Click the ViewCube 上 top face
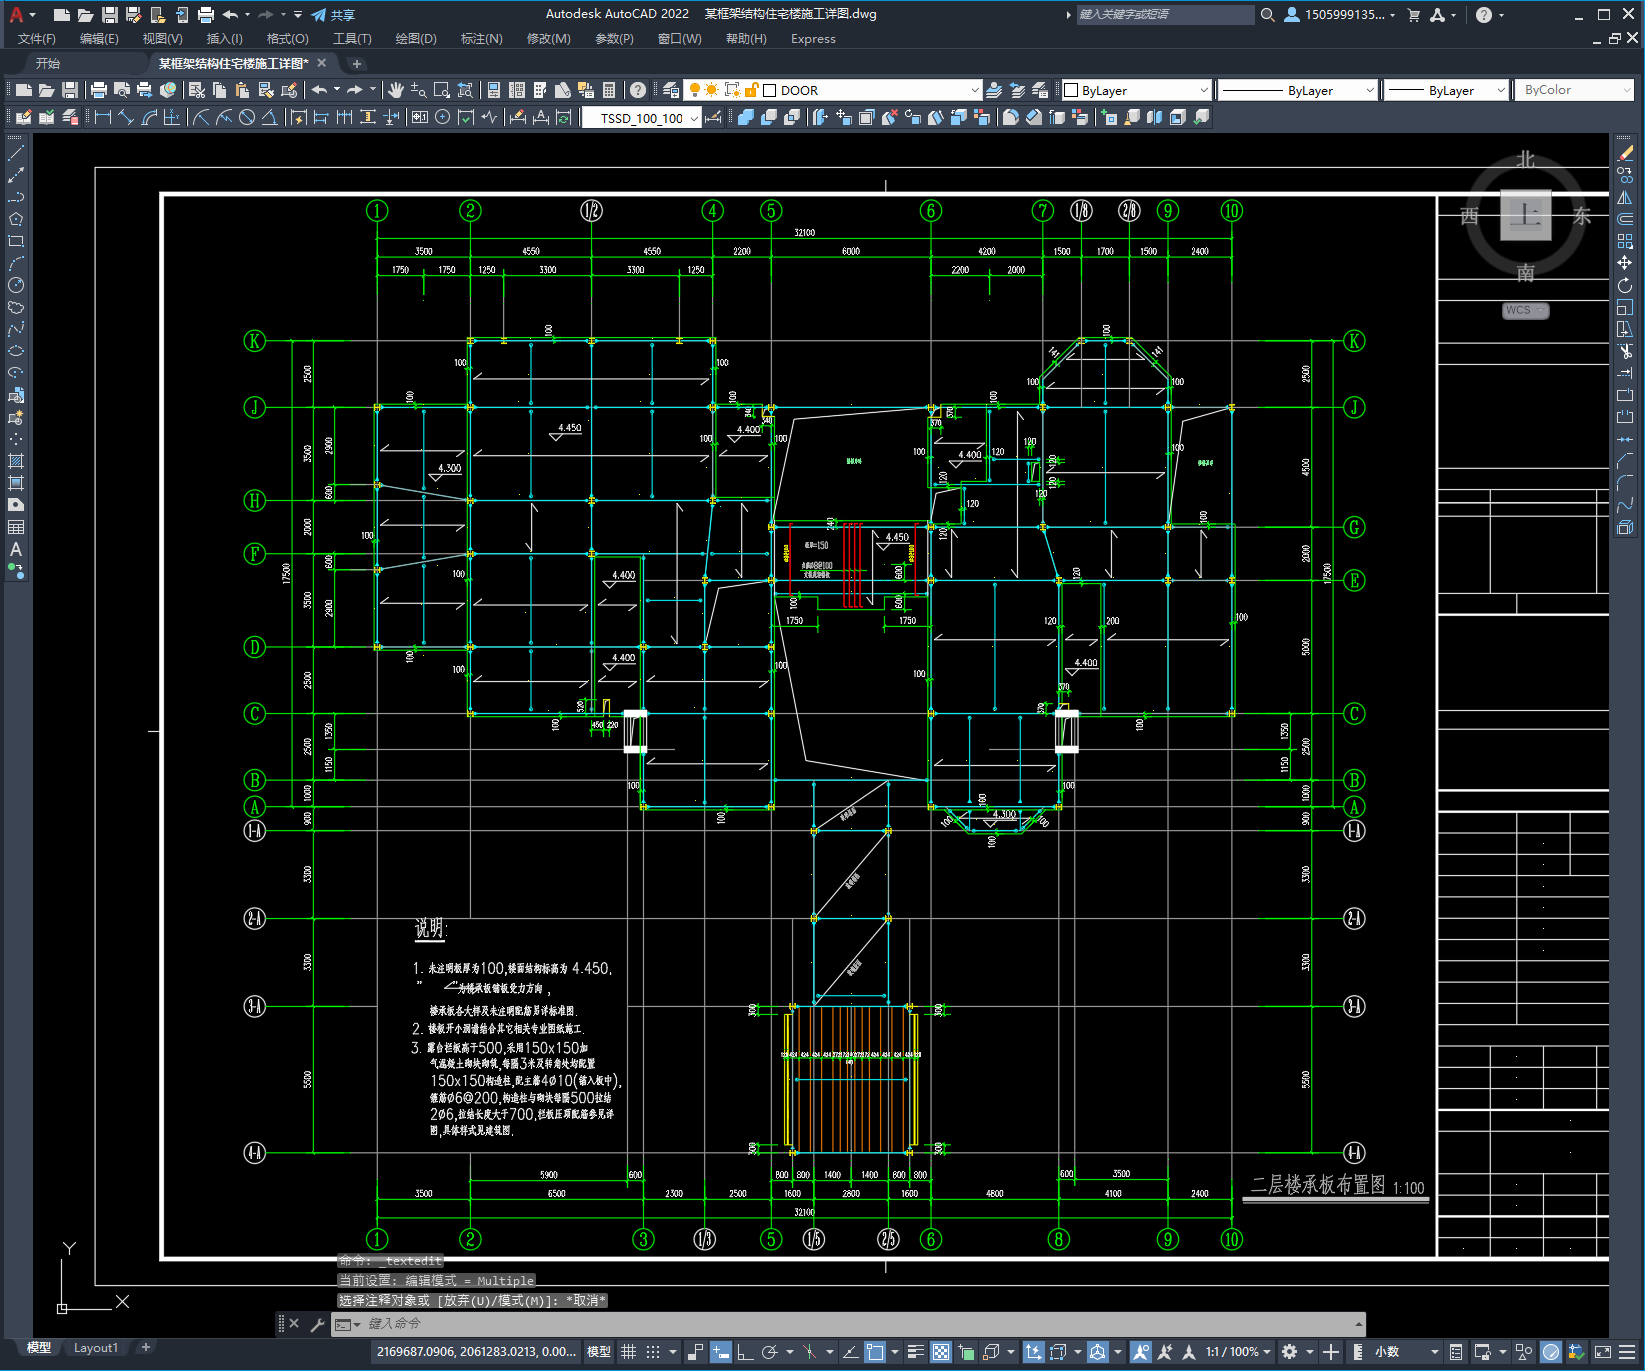 (x=1526, y=215)
